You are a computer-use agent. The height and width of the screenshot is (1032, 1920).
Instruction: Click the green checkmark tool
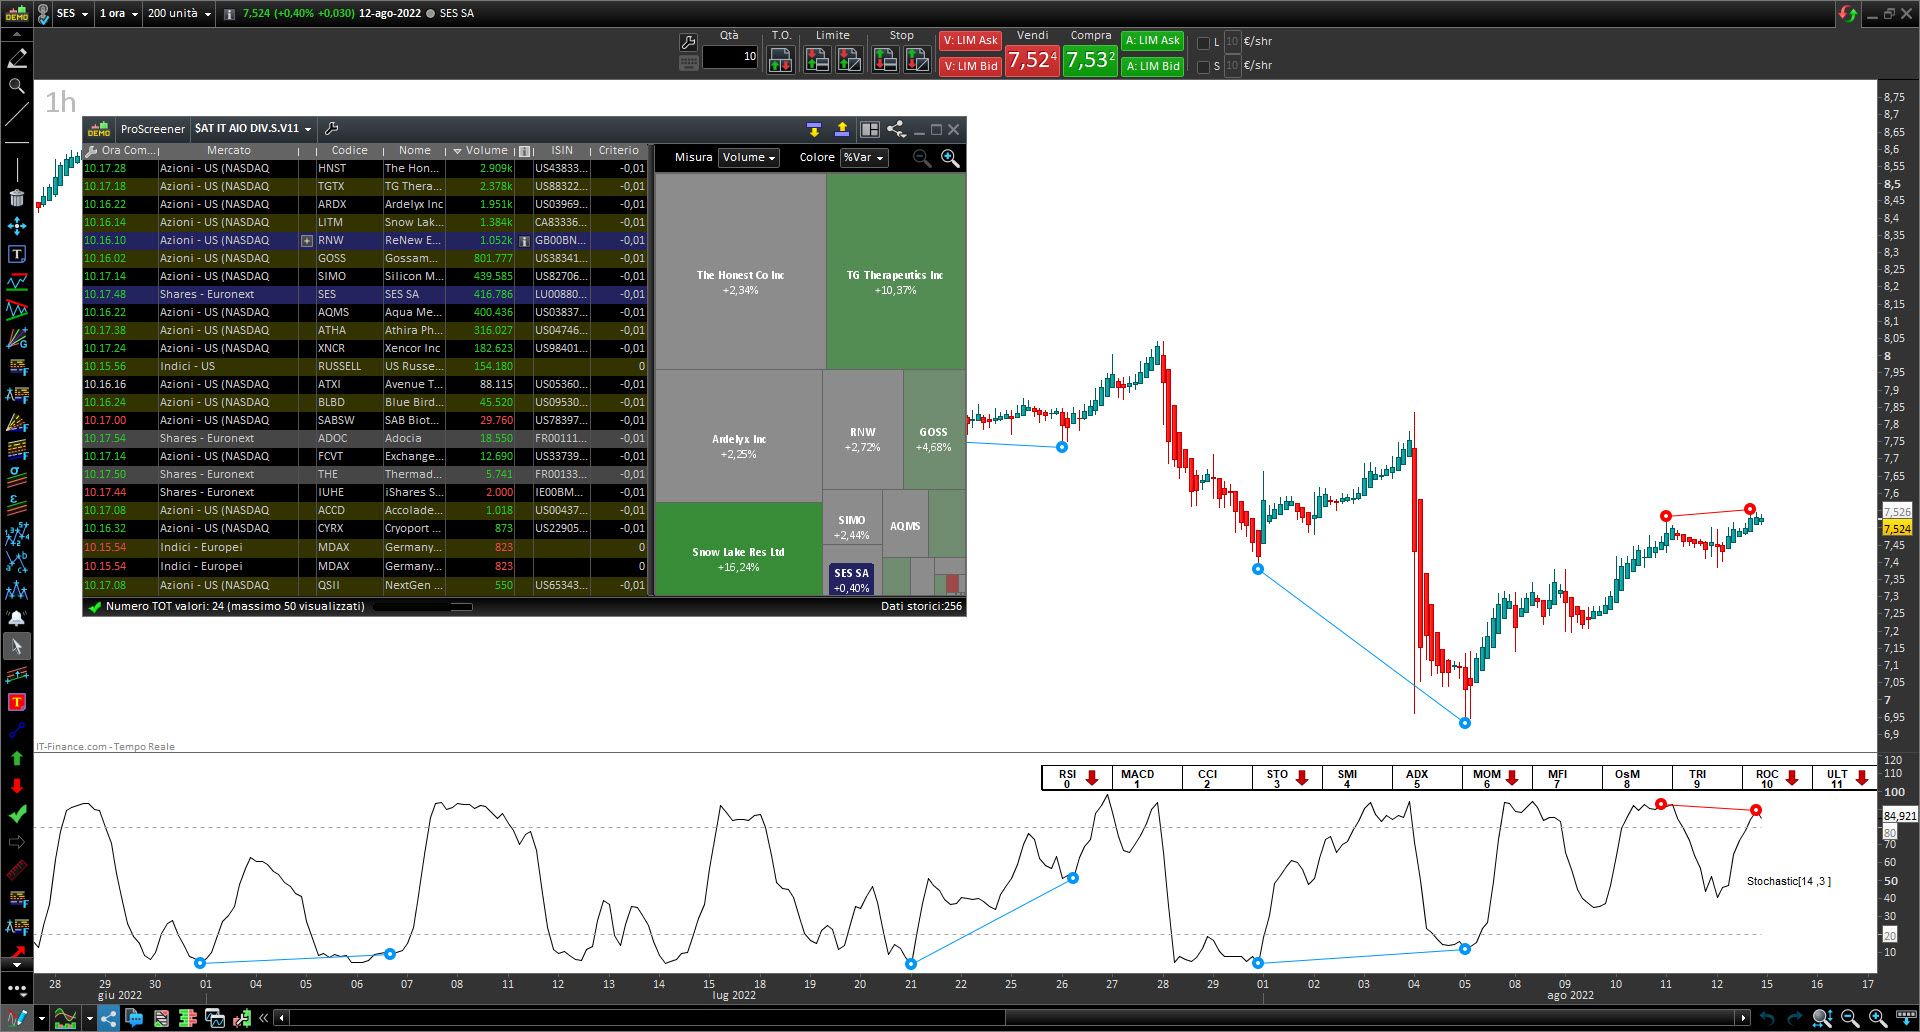point(17,814)
